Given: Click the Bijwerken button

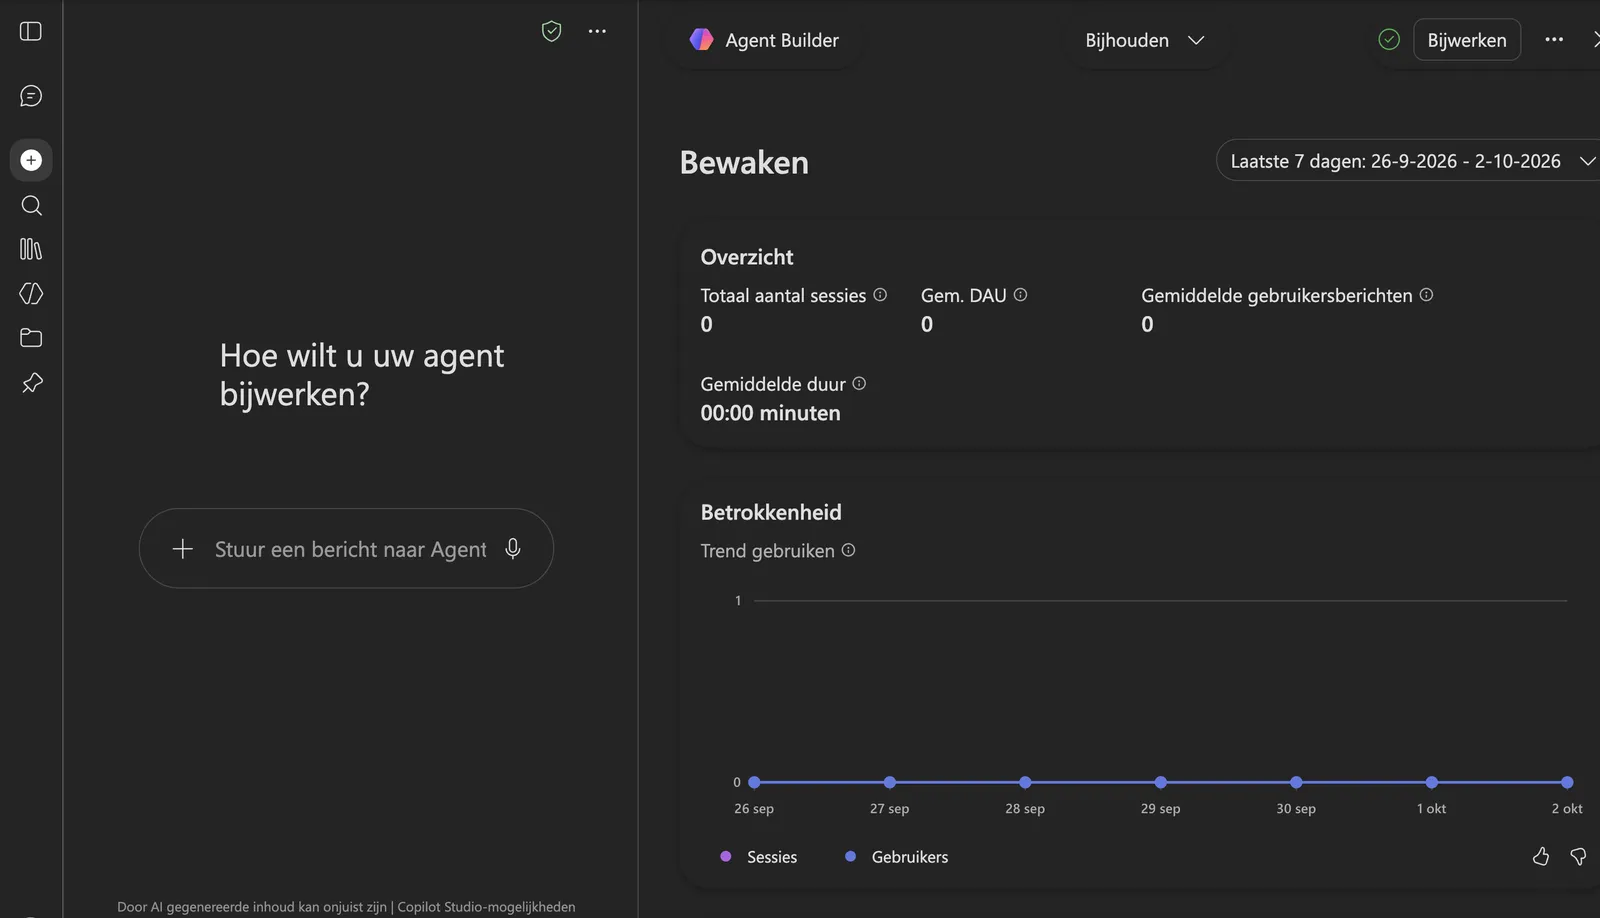Looking at the screenshot, I should pyautogui.click(x=1467, y=40).
